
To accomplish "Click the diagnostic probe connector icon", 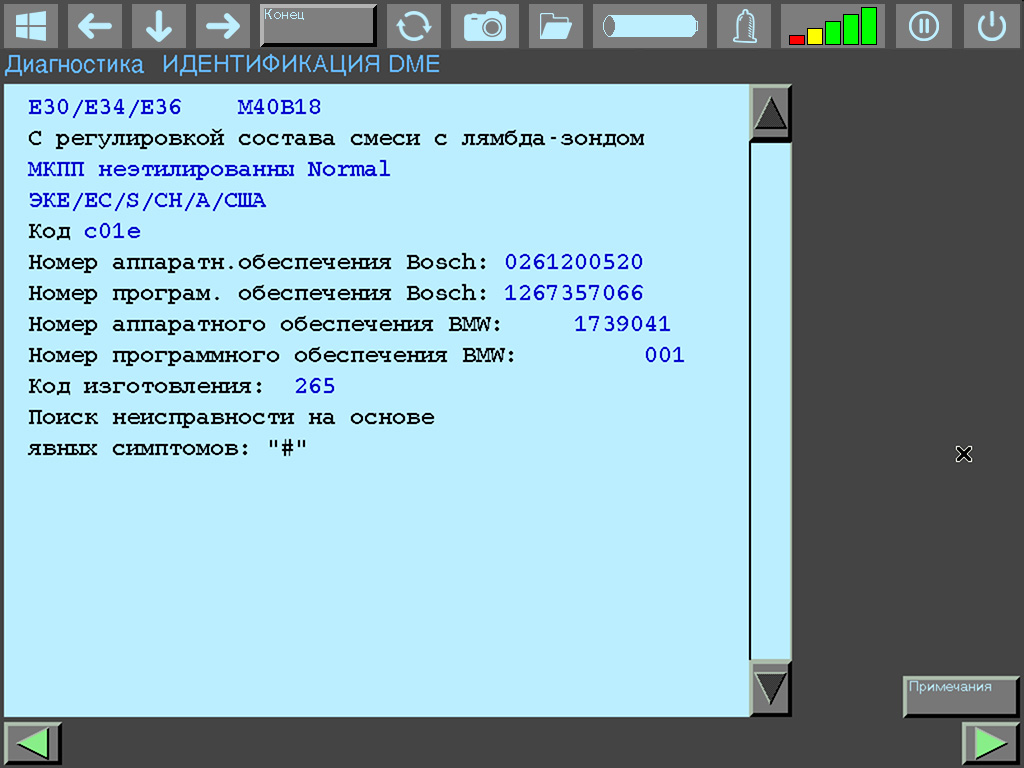I will click(x=743, y=26).
